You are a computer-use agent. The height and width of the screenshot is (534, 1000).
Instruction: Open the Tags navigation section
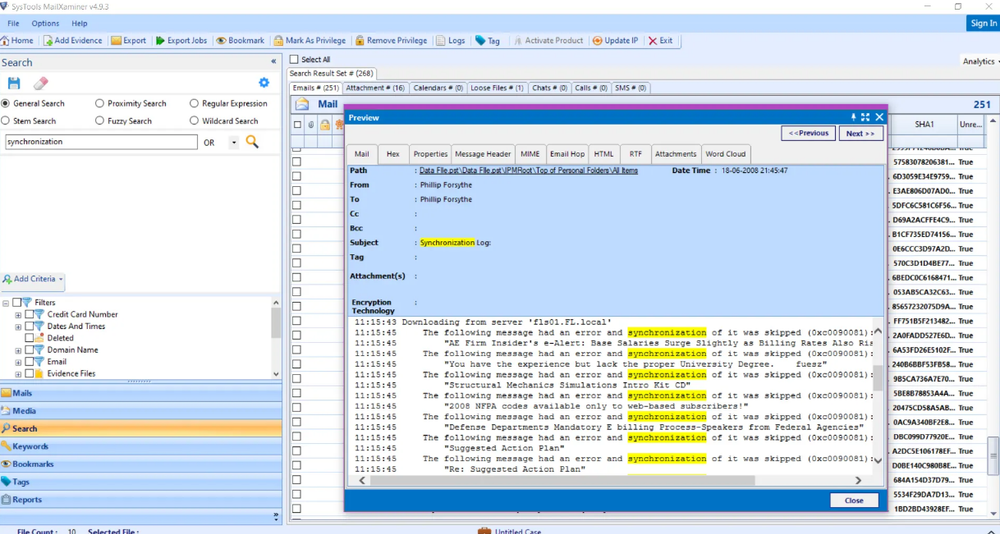click(x=141, y=482)
